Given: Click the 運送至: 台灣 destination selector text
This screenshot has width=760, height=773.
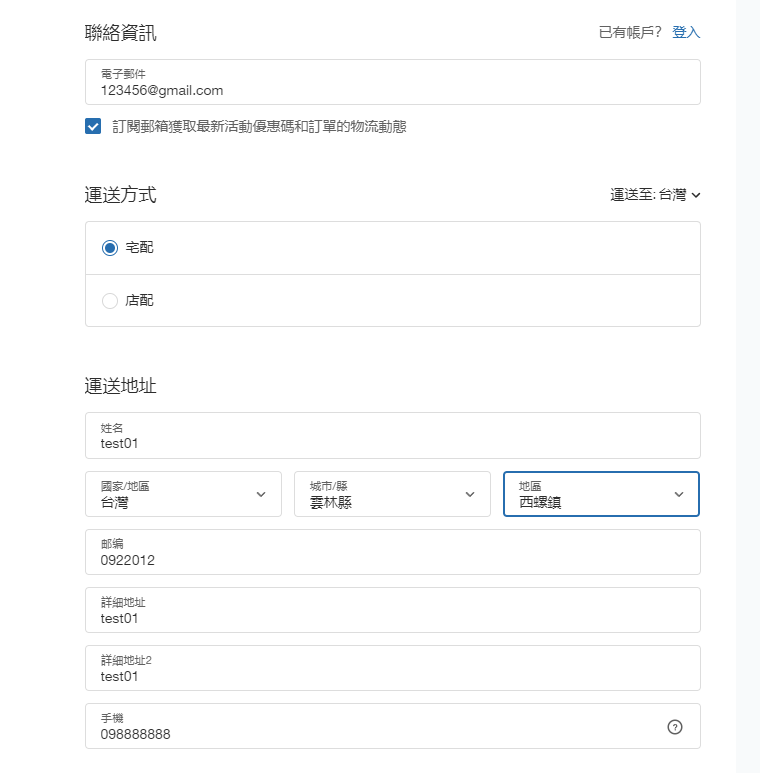Looking at the screenshot, I should 648,195.
